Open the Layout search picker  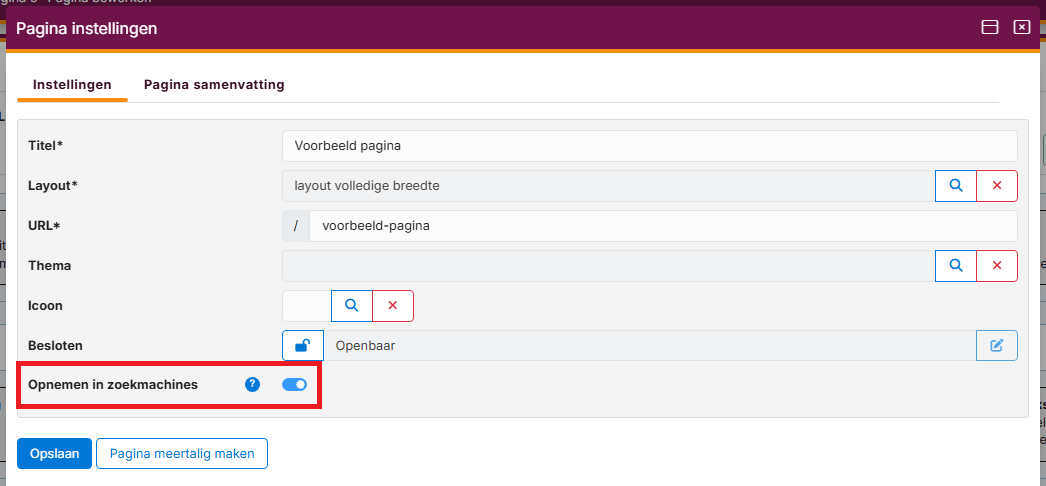click(x=955, y=186)
